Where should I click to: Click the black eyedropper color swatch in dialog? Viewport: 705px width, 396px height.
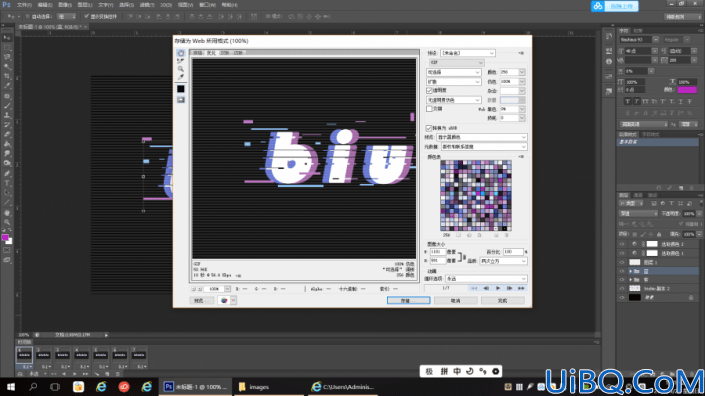click(x=181, y=89)
